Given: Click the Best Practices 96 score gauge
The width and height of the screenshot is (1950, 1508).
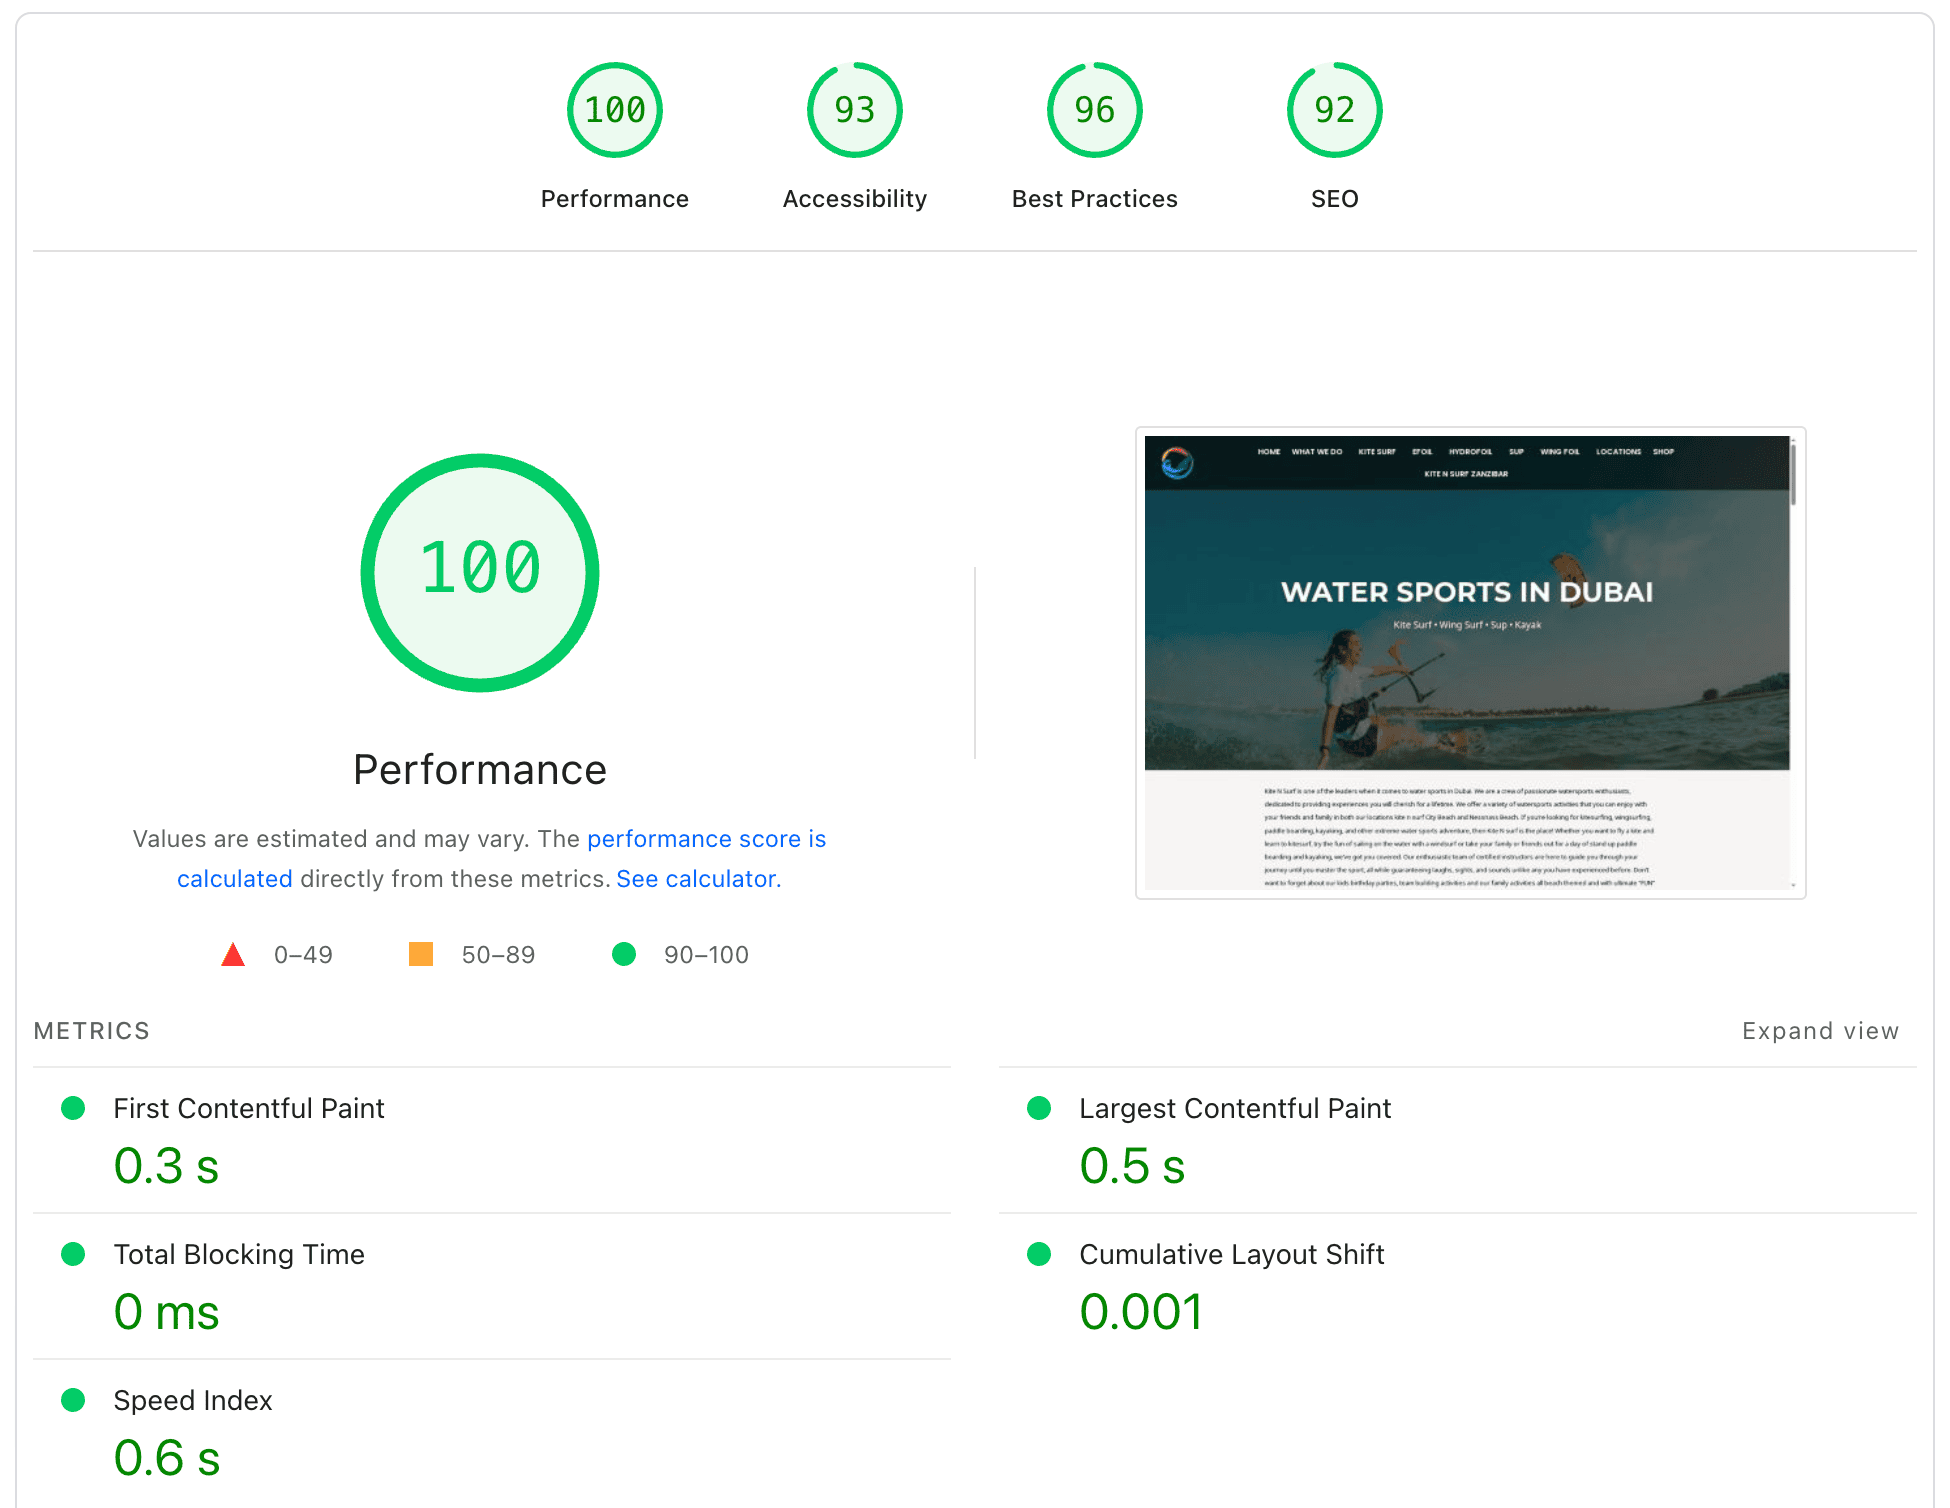Looking at the screenshot, I should coord(1094,110).
